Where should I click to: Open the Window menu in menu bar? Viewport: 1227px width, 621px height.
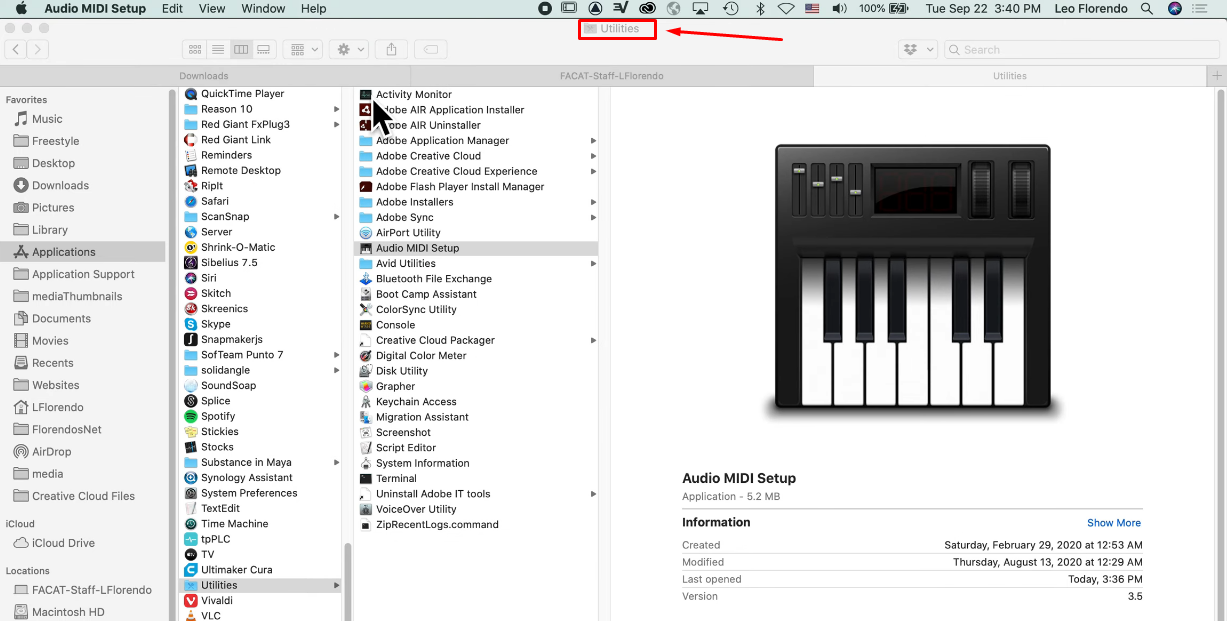(x=263, y=8)
